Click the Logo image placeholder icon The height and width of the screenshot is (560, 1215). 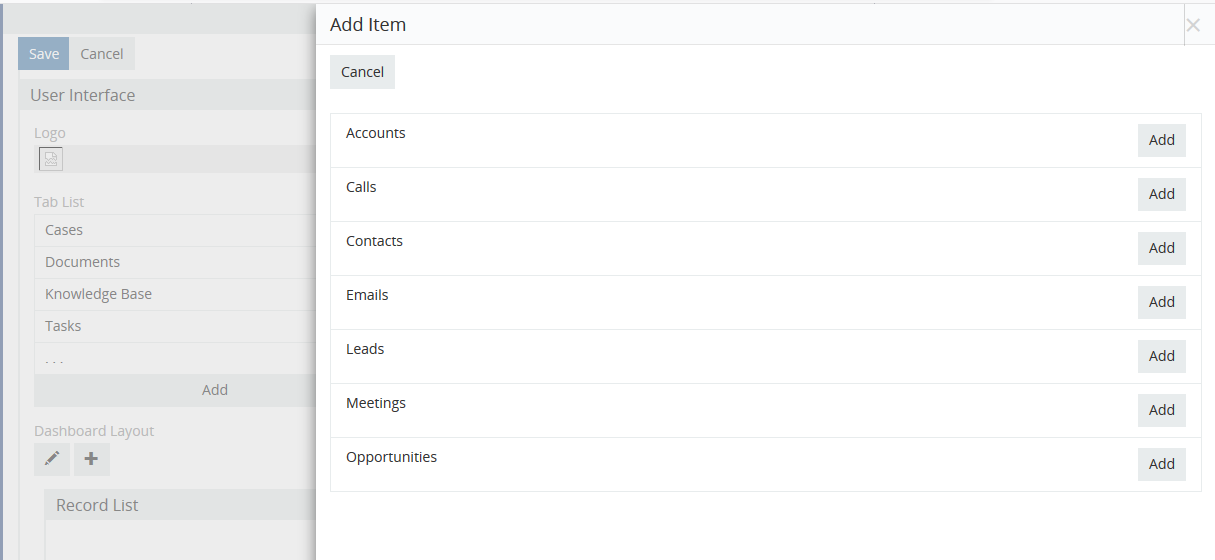(x=50, y=159)
